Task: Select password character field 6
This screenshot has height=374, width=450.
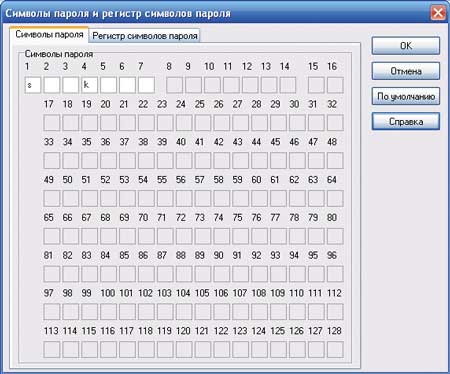Action: click(127, 85)
